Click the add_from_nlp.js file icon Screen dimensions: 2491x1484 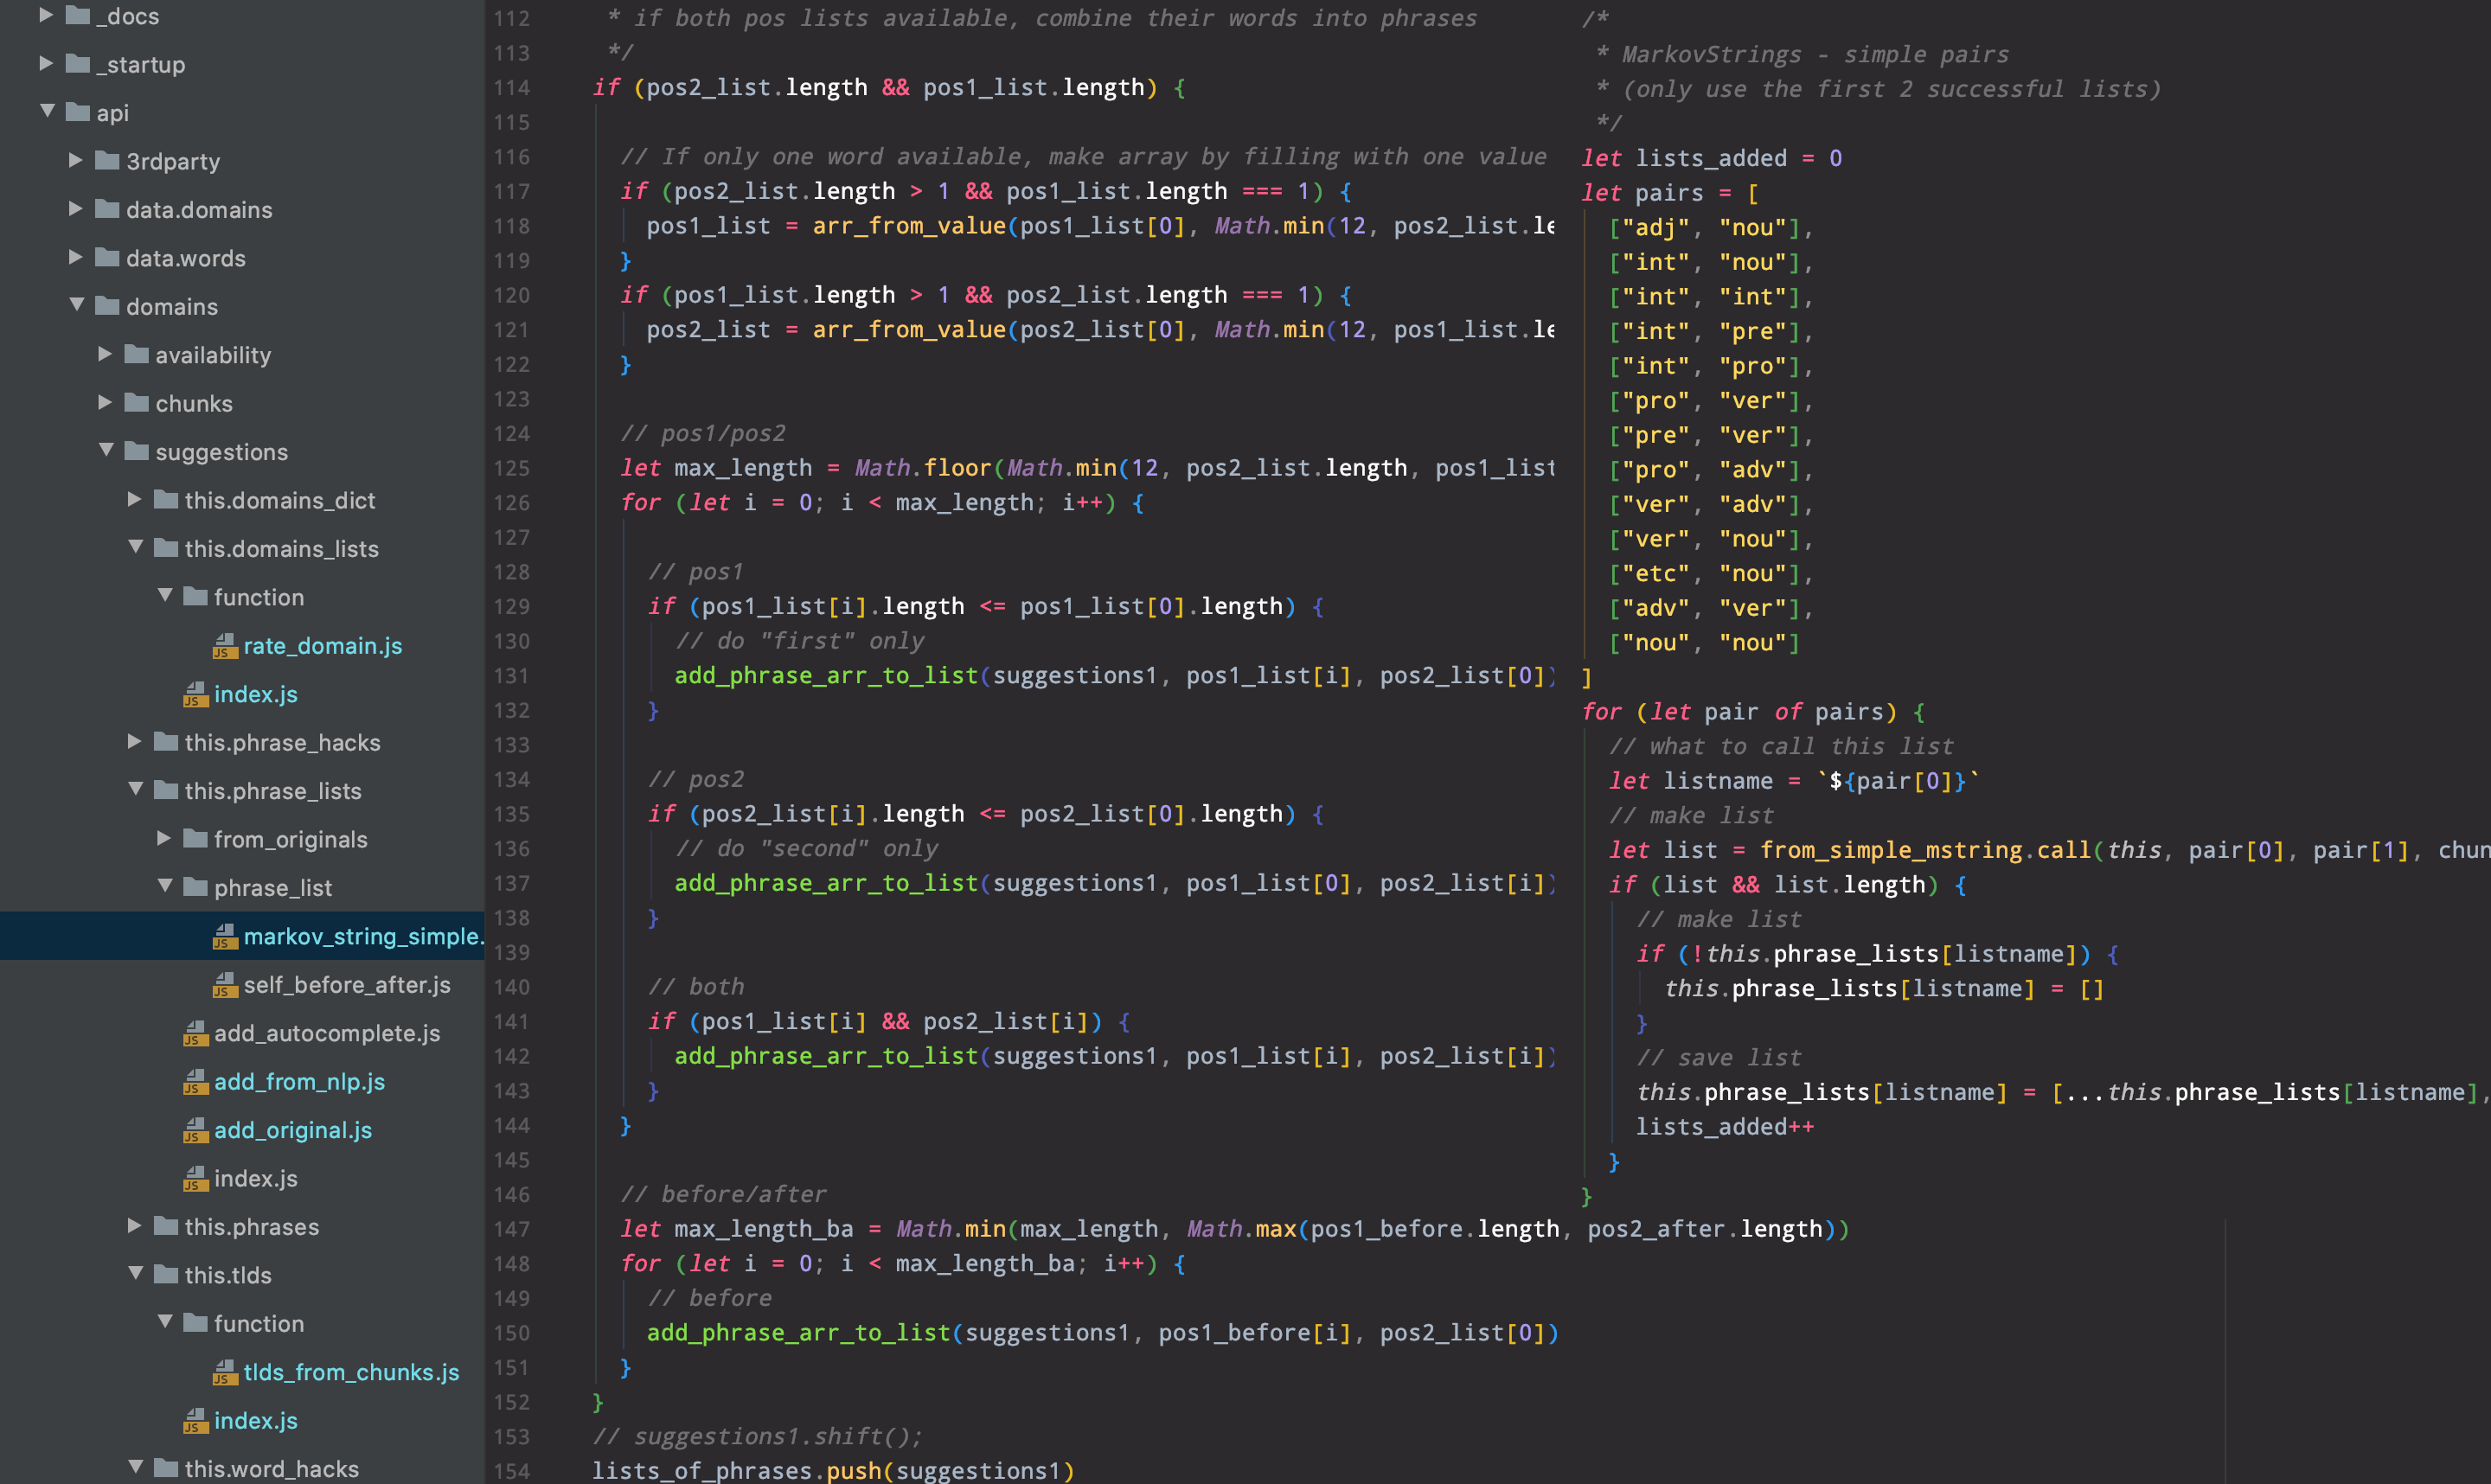[195, 1082]
